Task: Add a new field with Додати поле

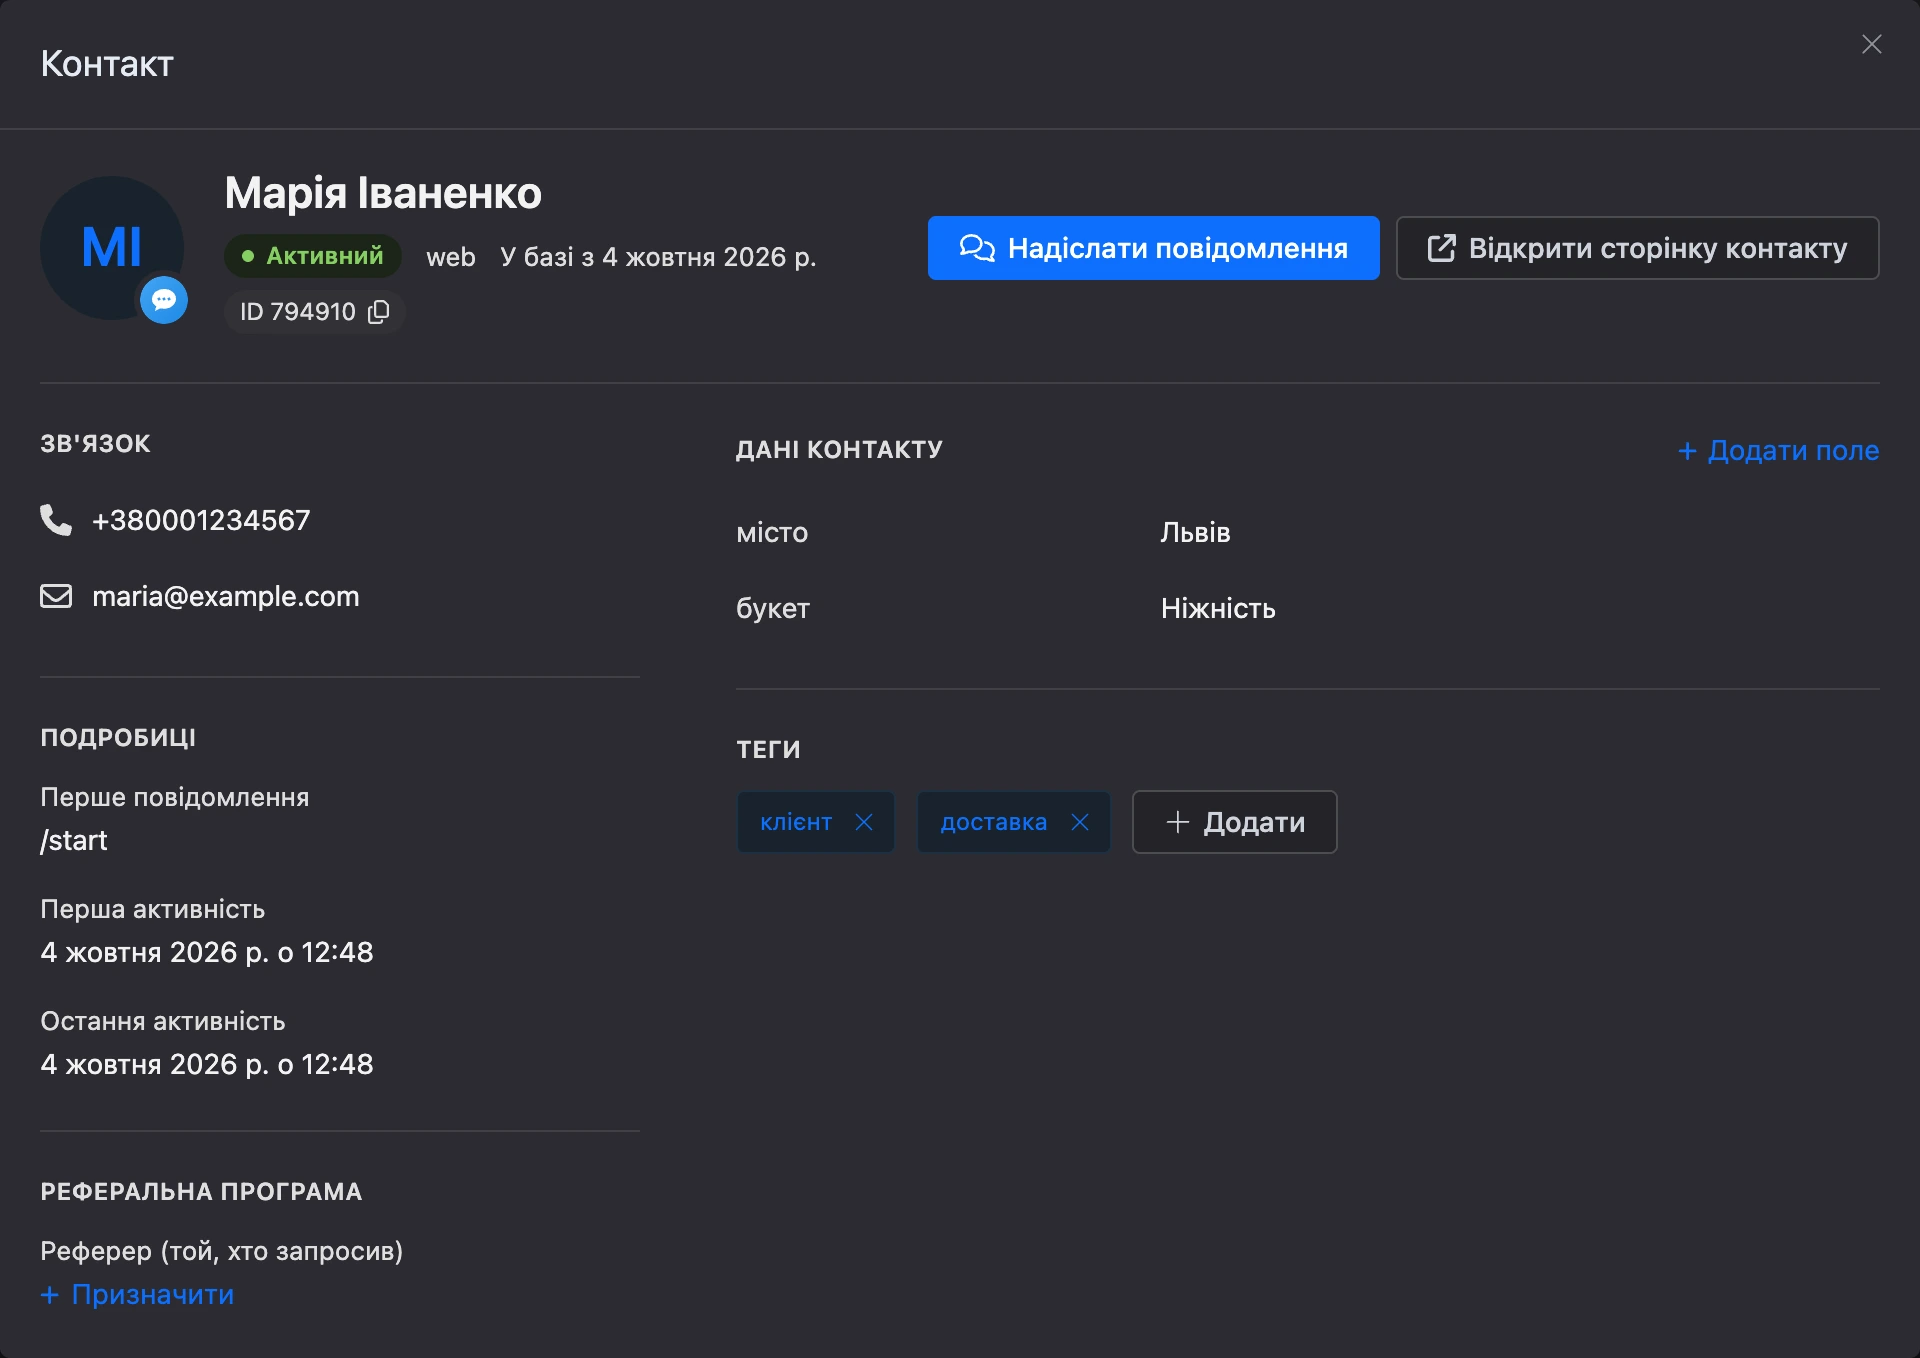Action: (1779, 450)
